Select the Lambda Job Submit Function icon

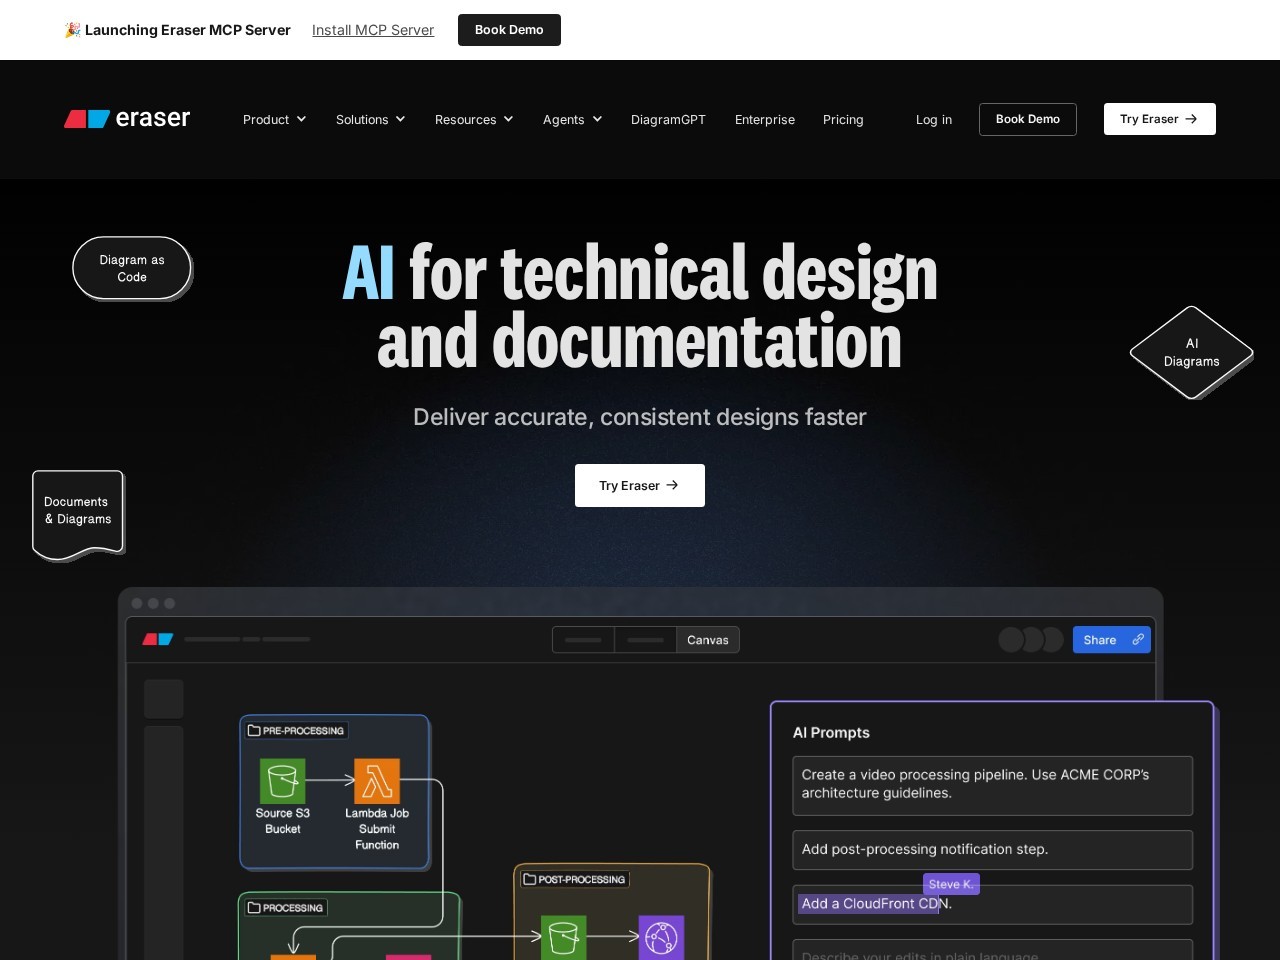coord(377,781)
